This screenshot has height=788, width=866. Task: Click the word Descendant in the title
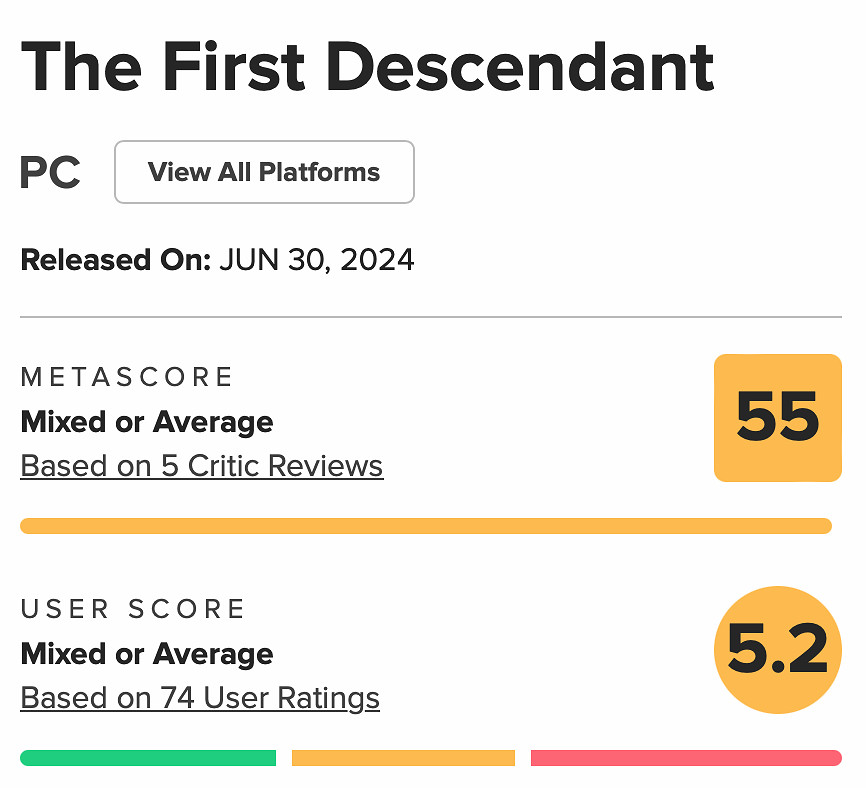pyautogui.click(x=521, y=68)
